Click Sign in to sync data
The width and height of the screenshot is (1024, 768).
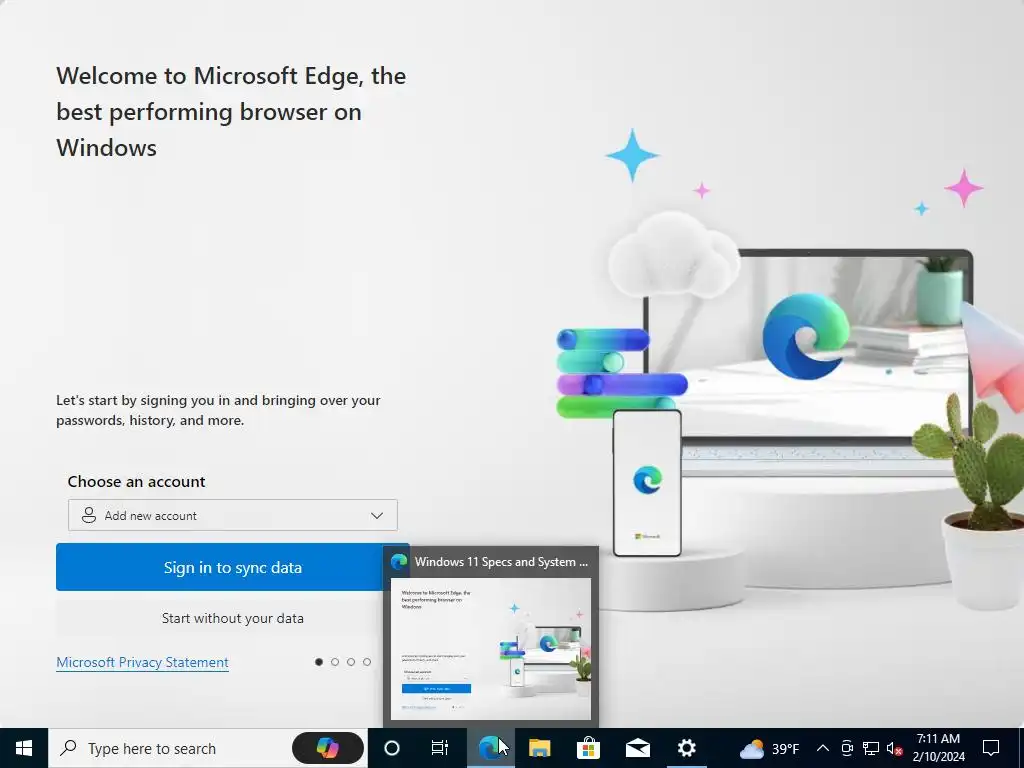(x=232, y=567)
